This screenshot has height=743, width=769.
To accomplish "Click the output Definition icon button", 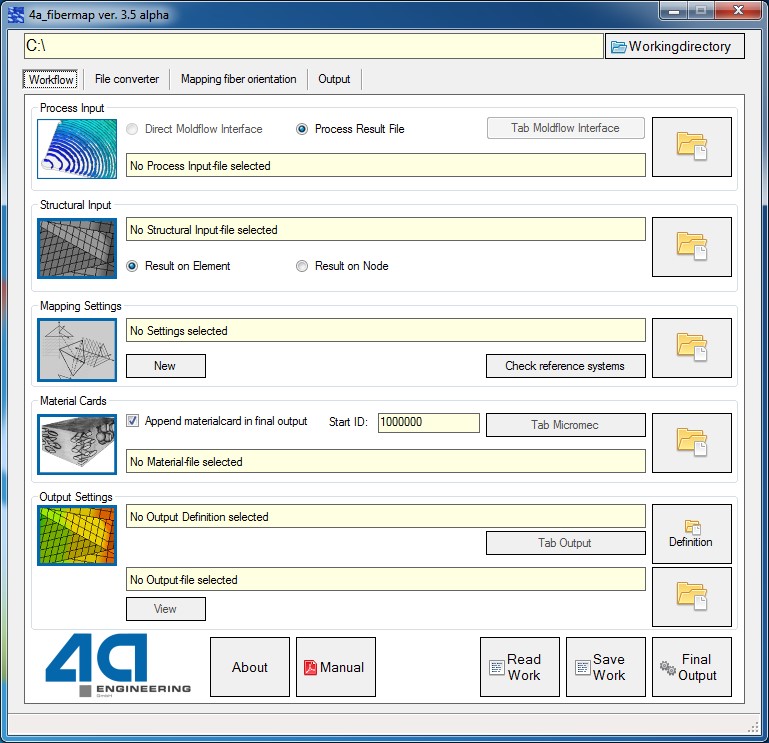I will click(691, 534).
